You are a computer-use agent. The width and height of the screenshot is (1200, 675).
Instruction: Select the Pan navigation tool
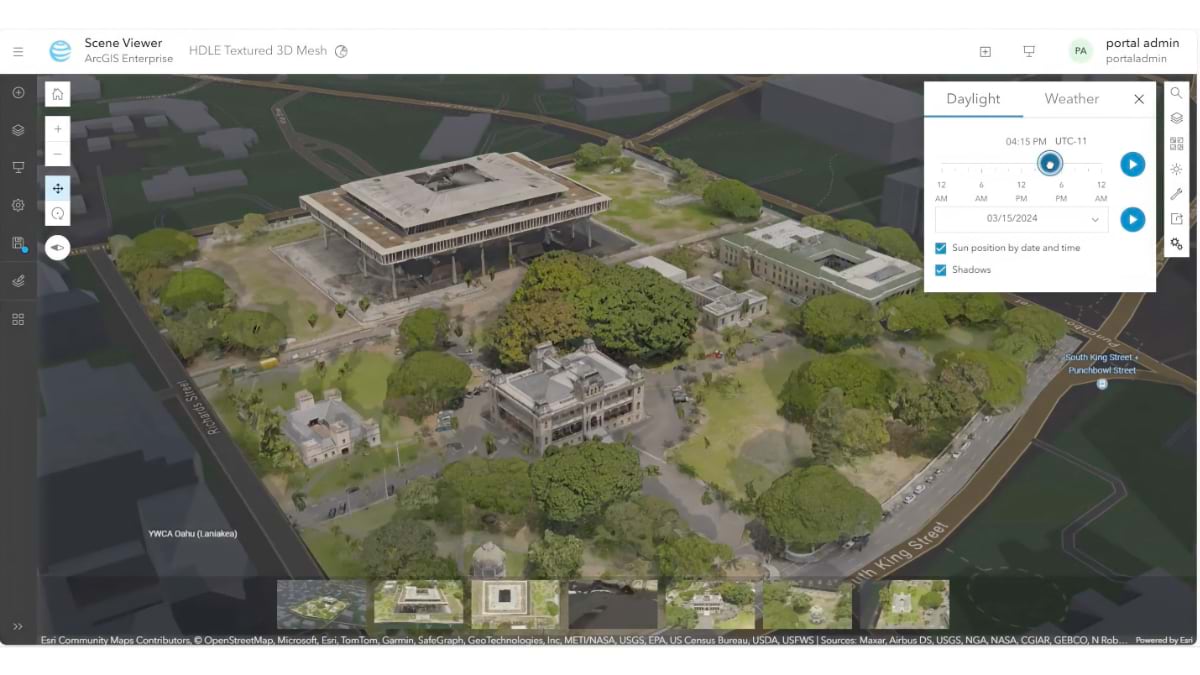pyautogui.click(x=57, y=188)
